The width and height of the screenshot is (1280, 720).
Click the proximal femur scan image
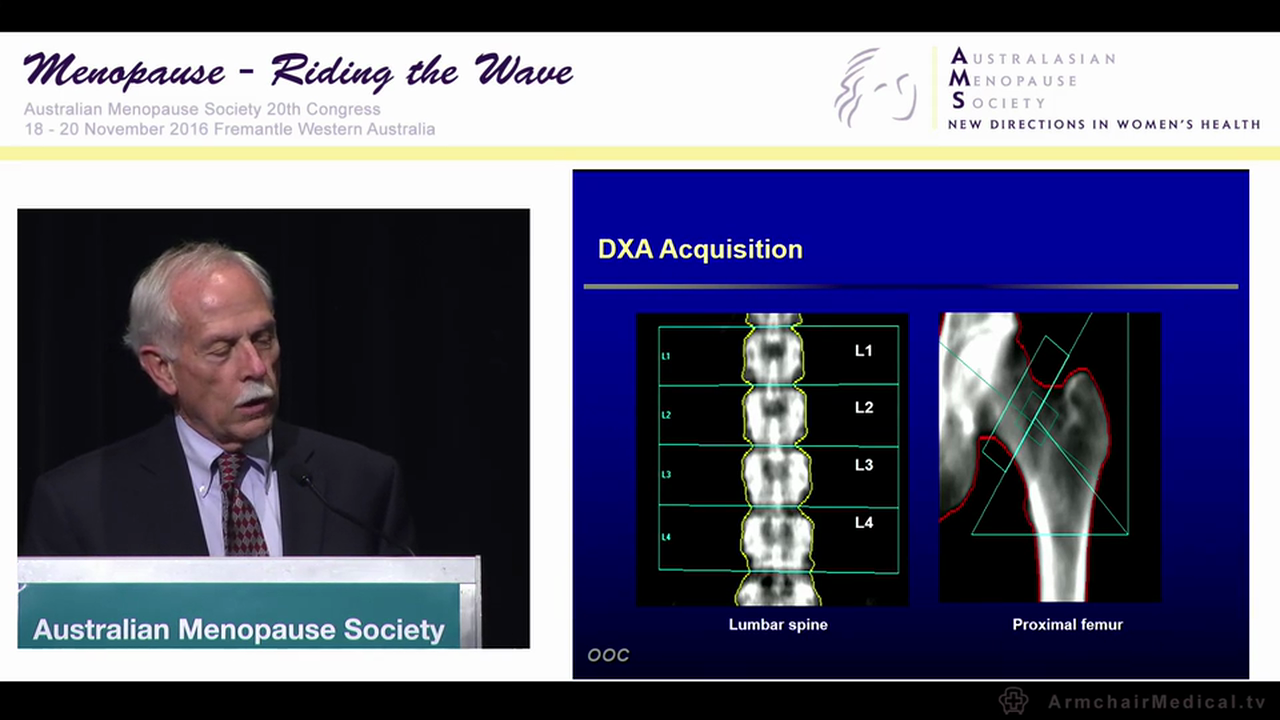coord(1048,455)
